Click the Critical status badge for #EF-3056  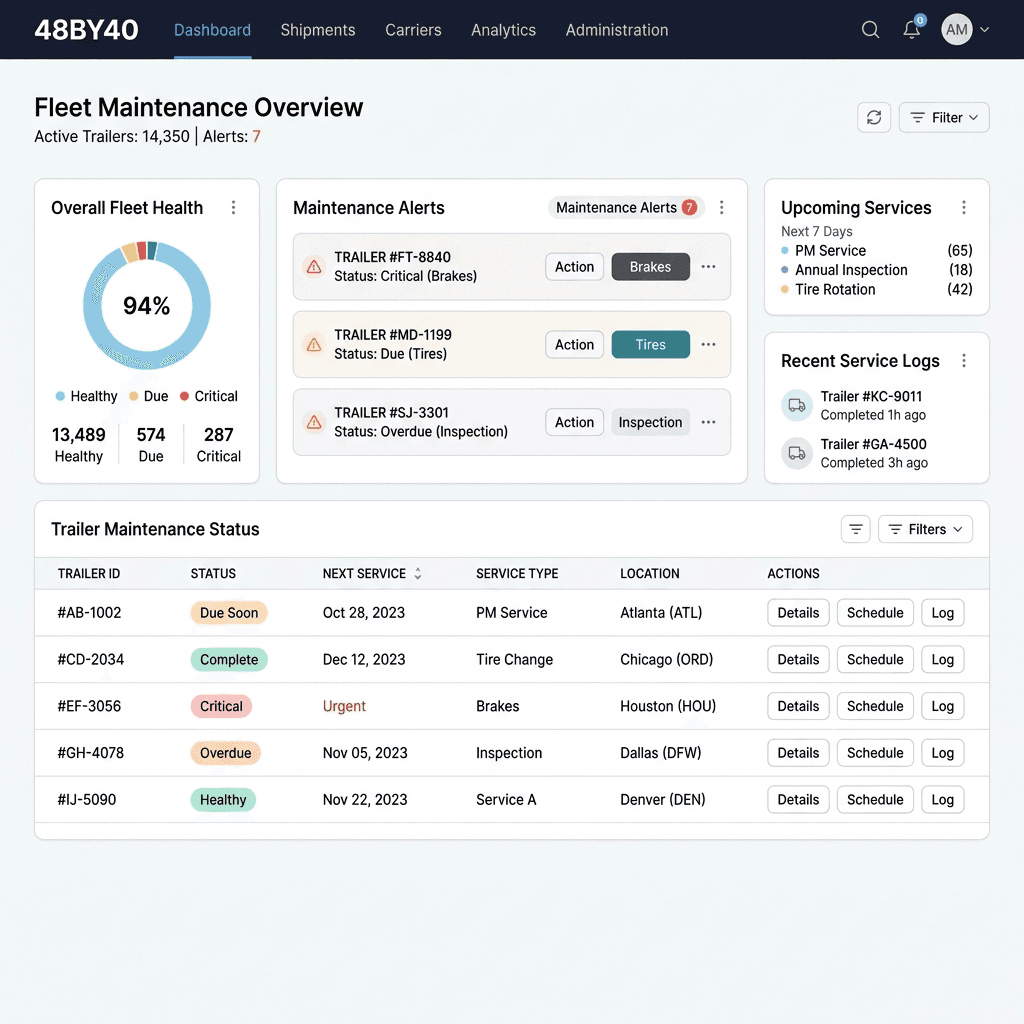tap(221, 706)
